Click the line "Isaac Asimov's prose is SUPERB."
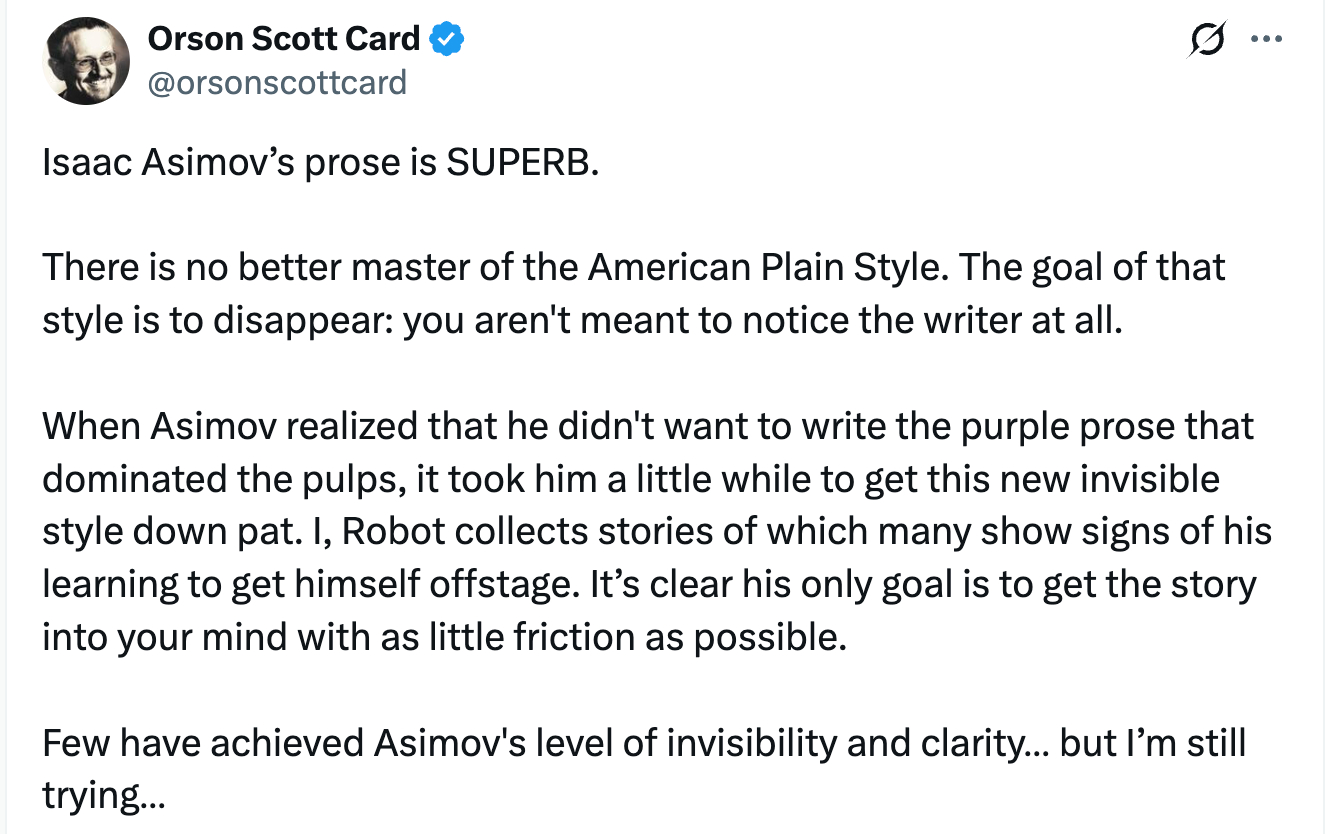 tap(320, 162)
